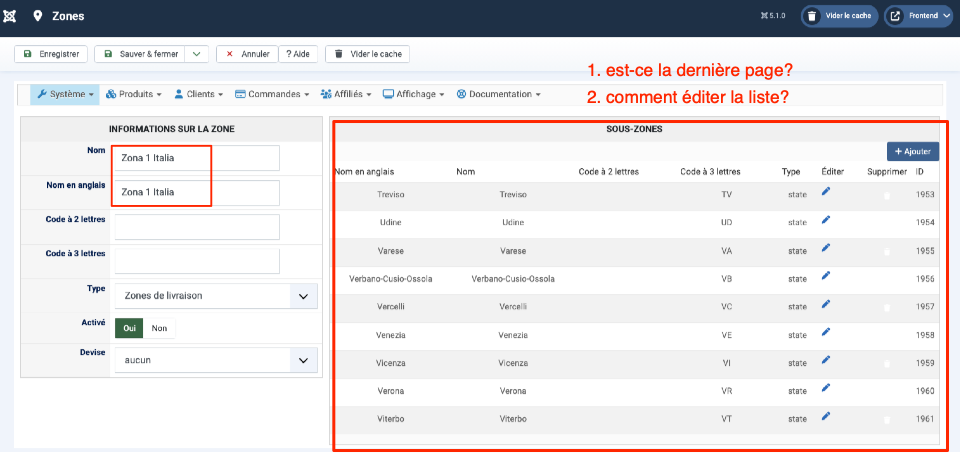Image resolution: width=960 pixels, height=453 pixels.
Task: Open the Commandes menu
Action: point(272,94)
